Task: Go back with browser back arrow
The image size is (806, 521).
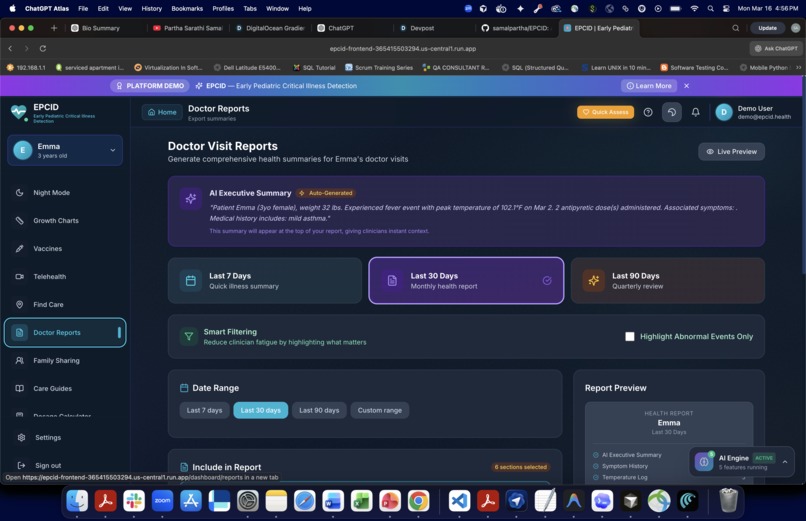Action: click(10, 48)
